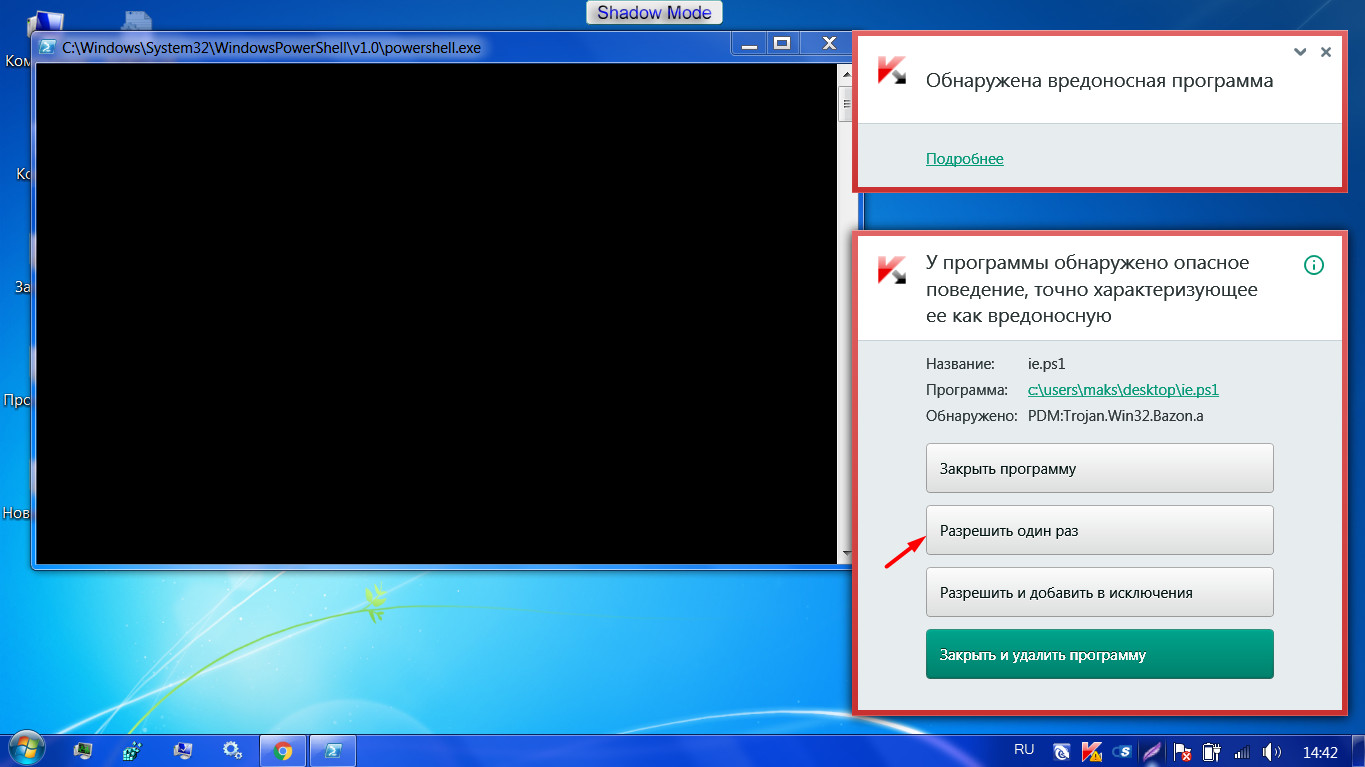Click the battery power tray icon
This screenshot has height=767, width=1365.
pos(1212,751)
